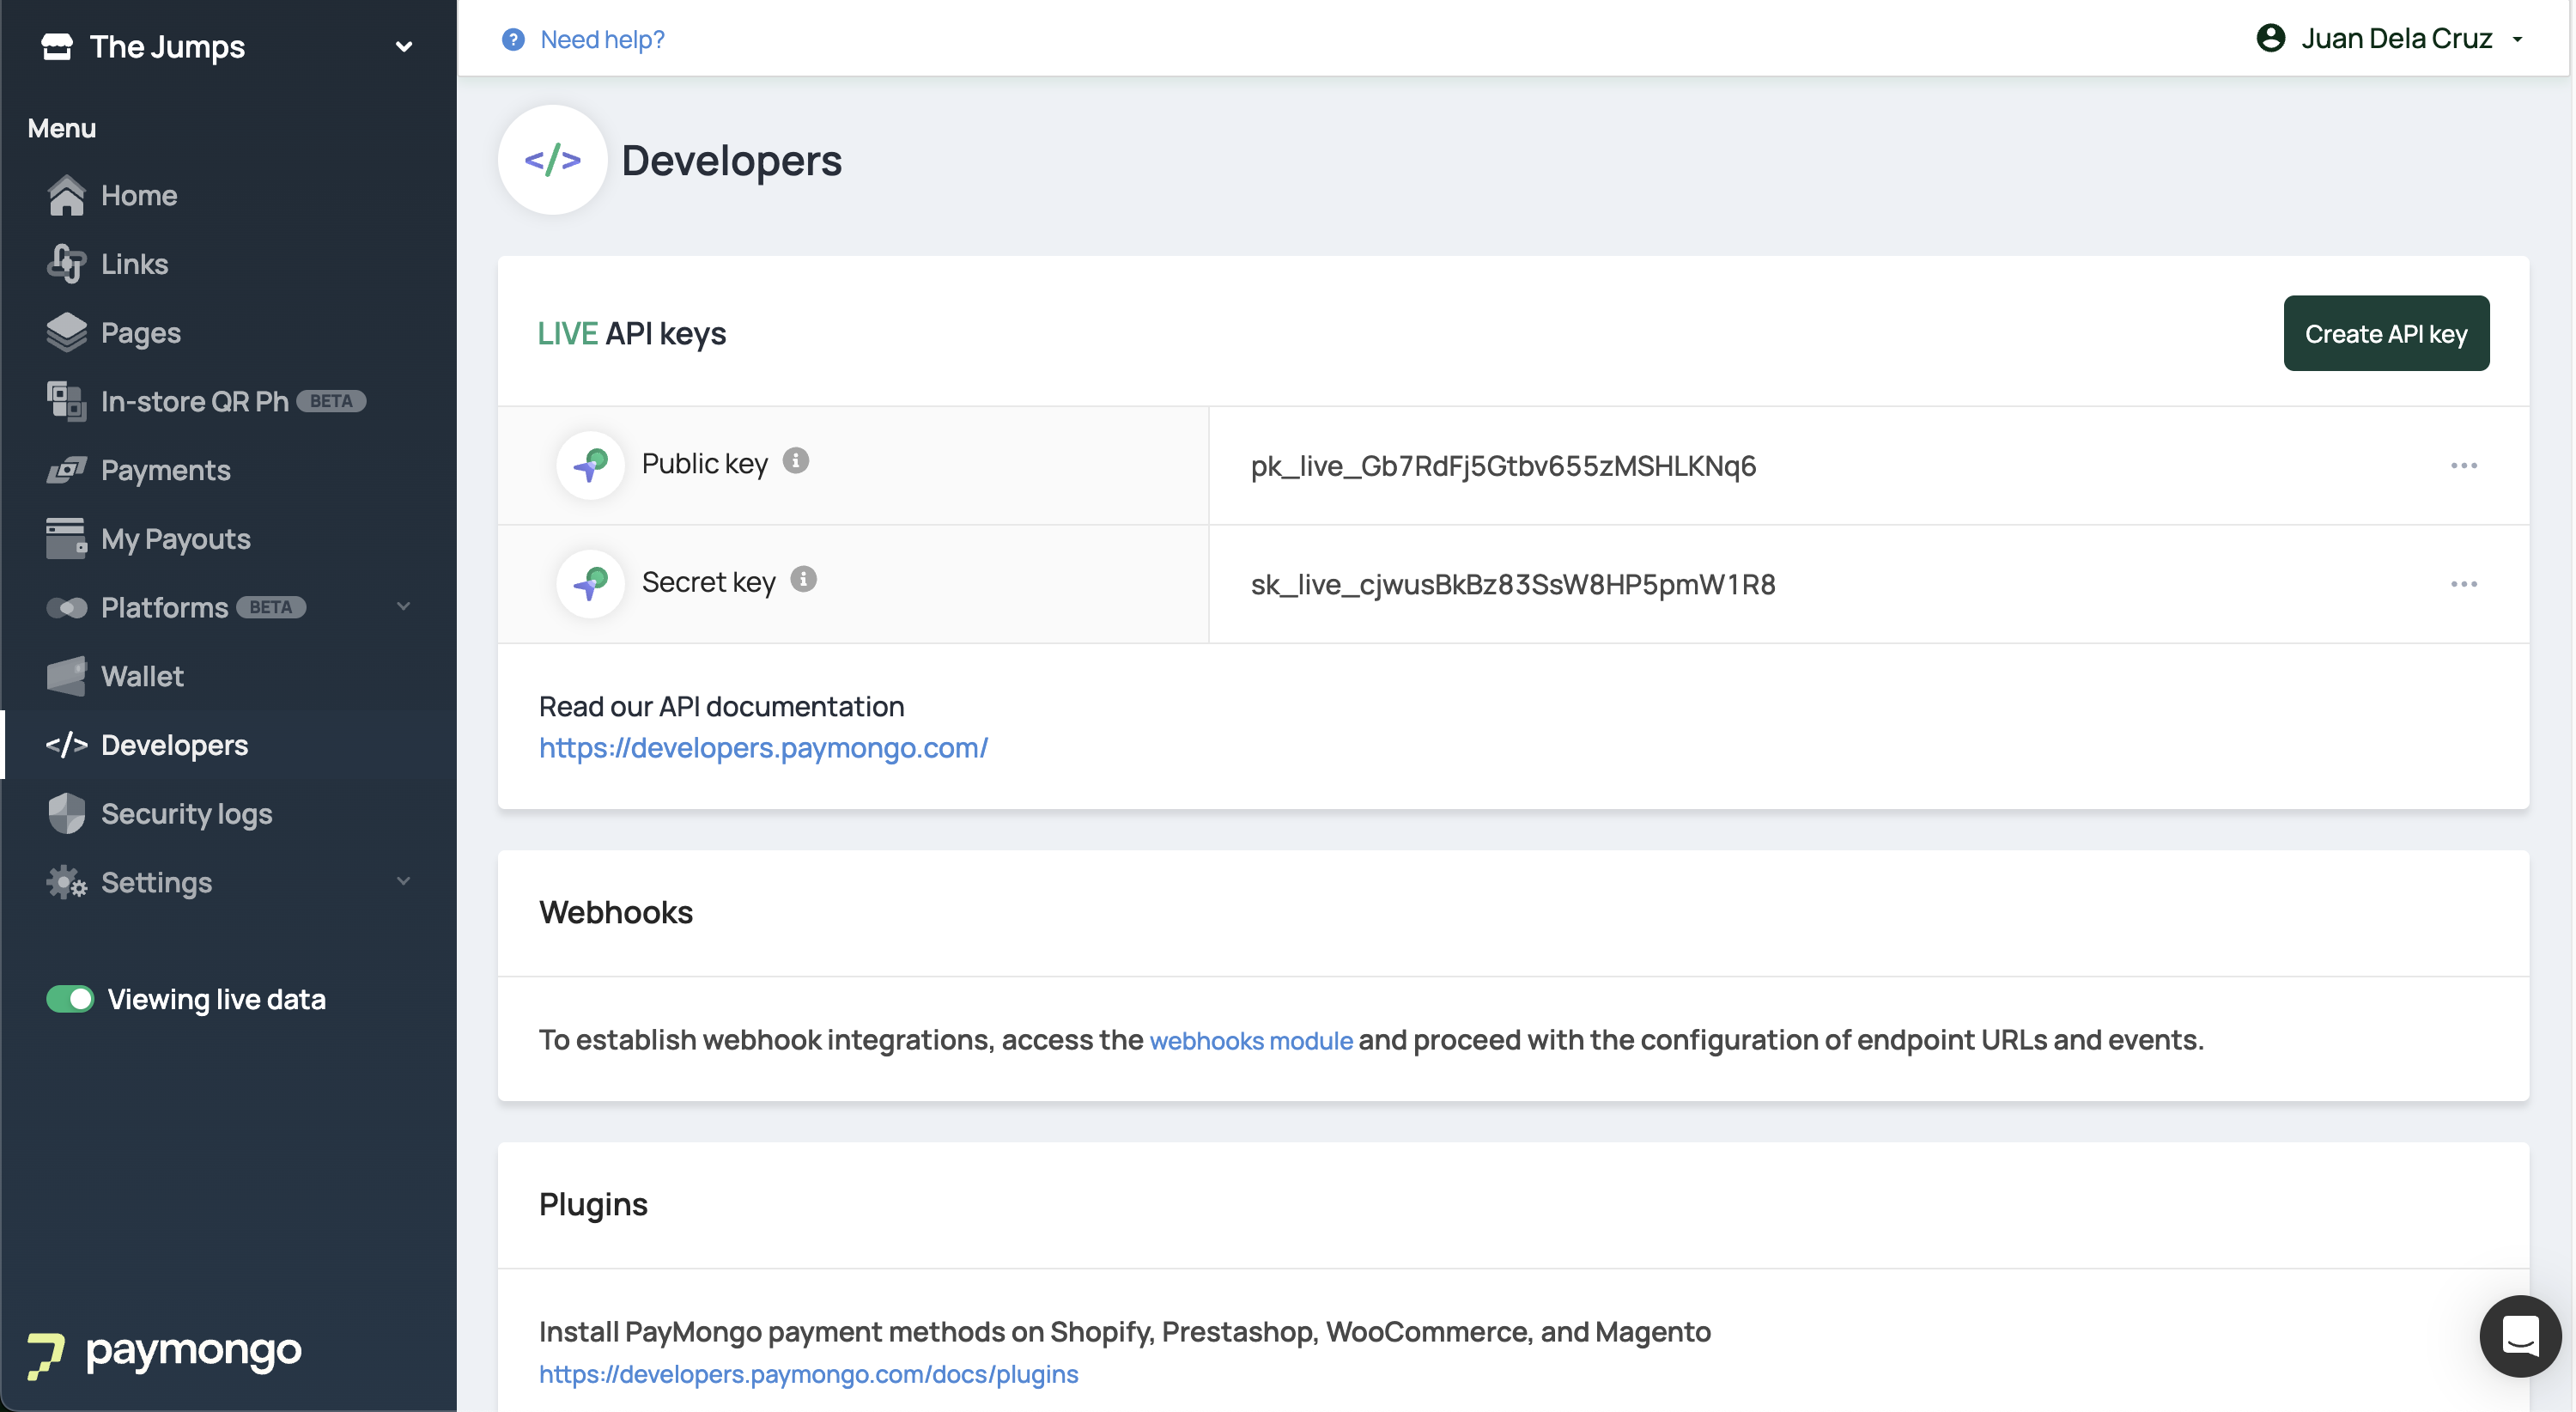Click the Settings gears icon
This screenshot has height=1412, width=2576.
(66, 882)
